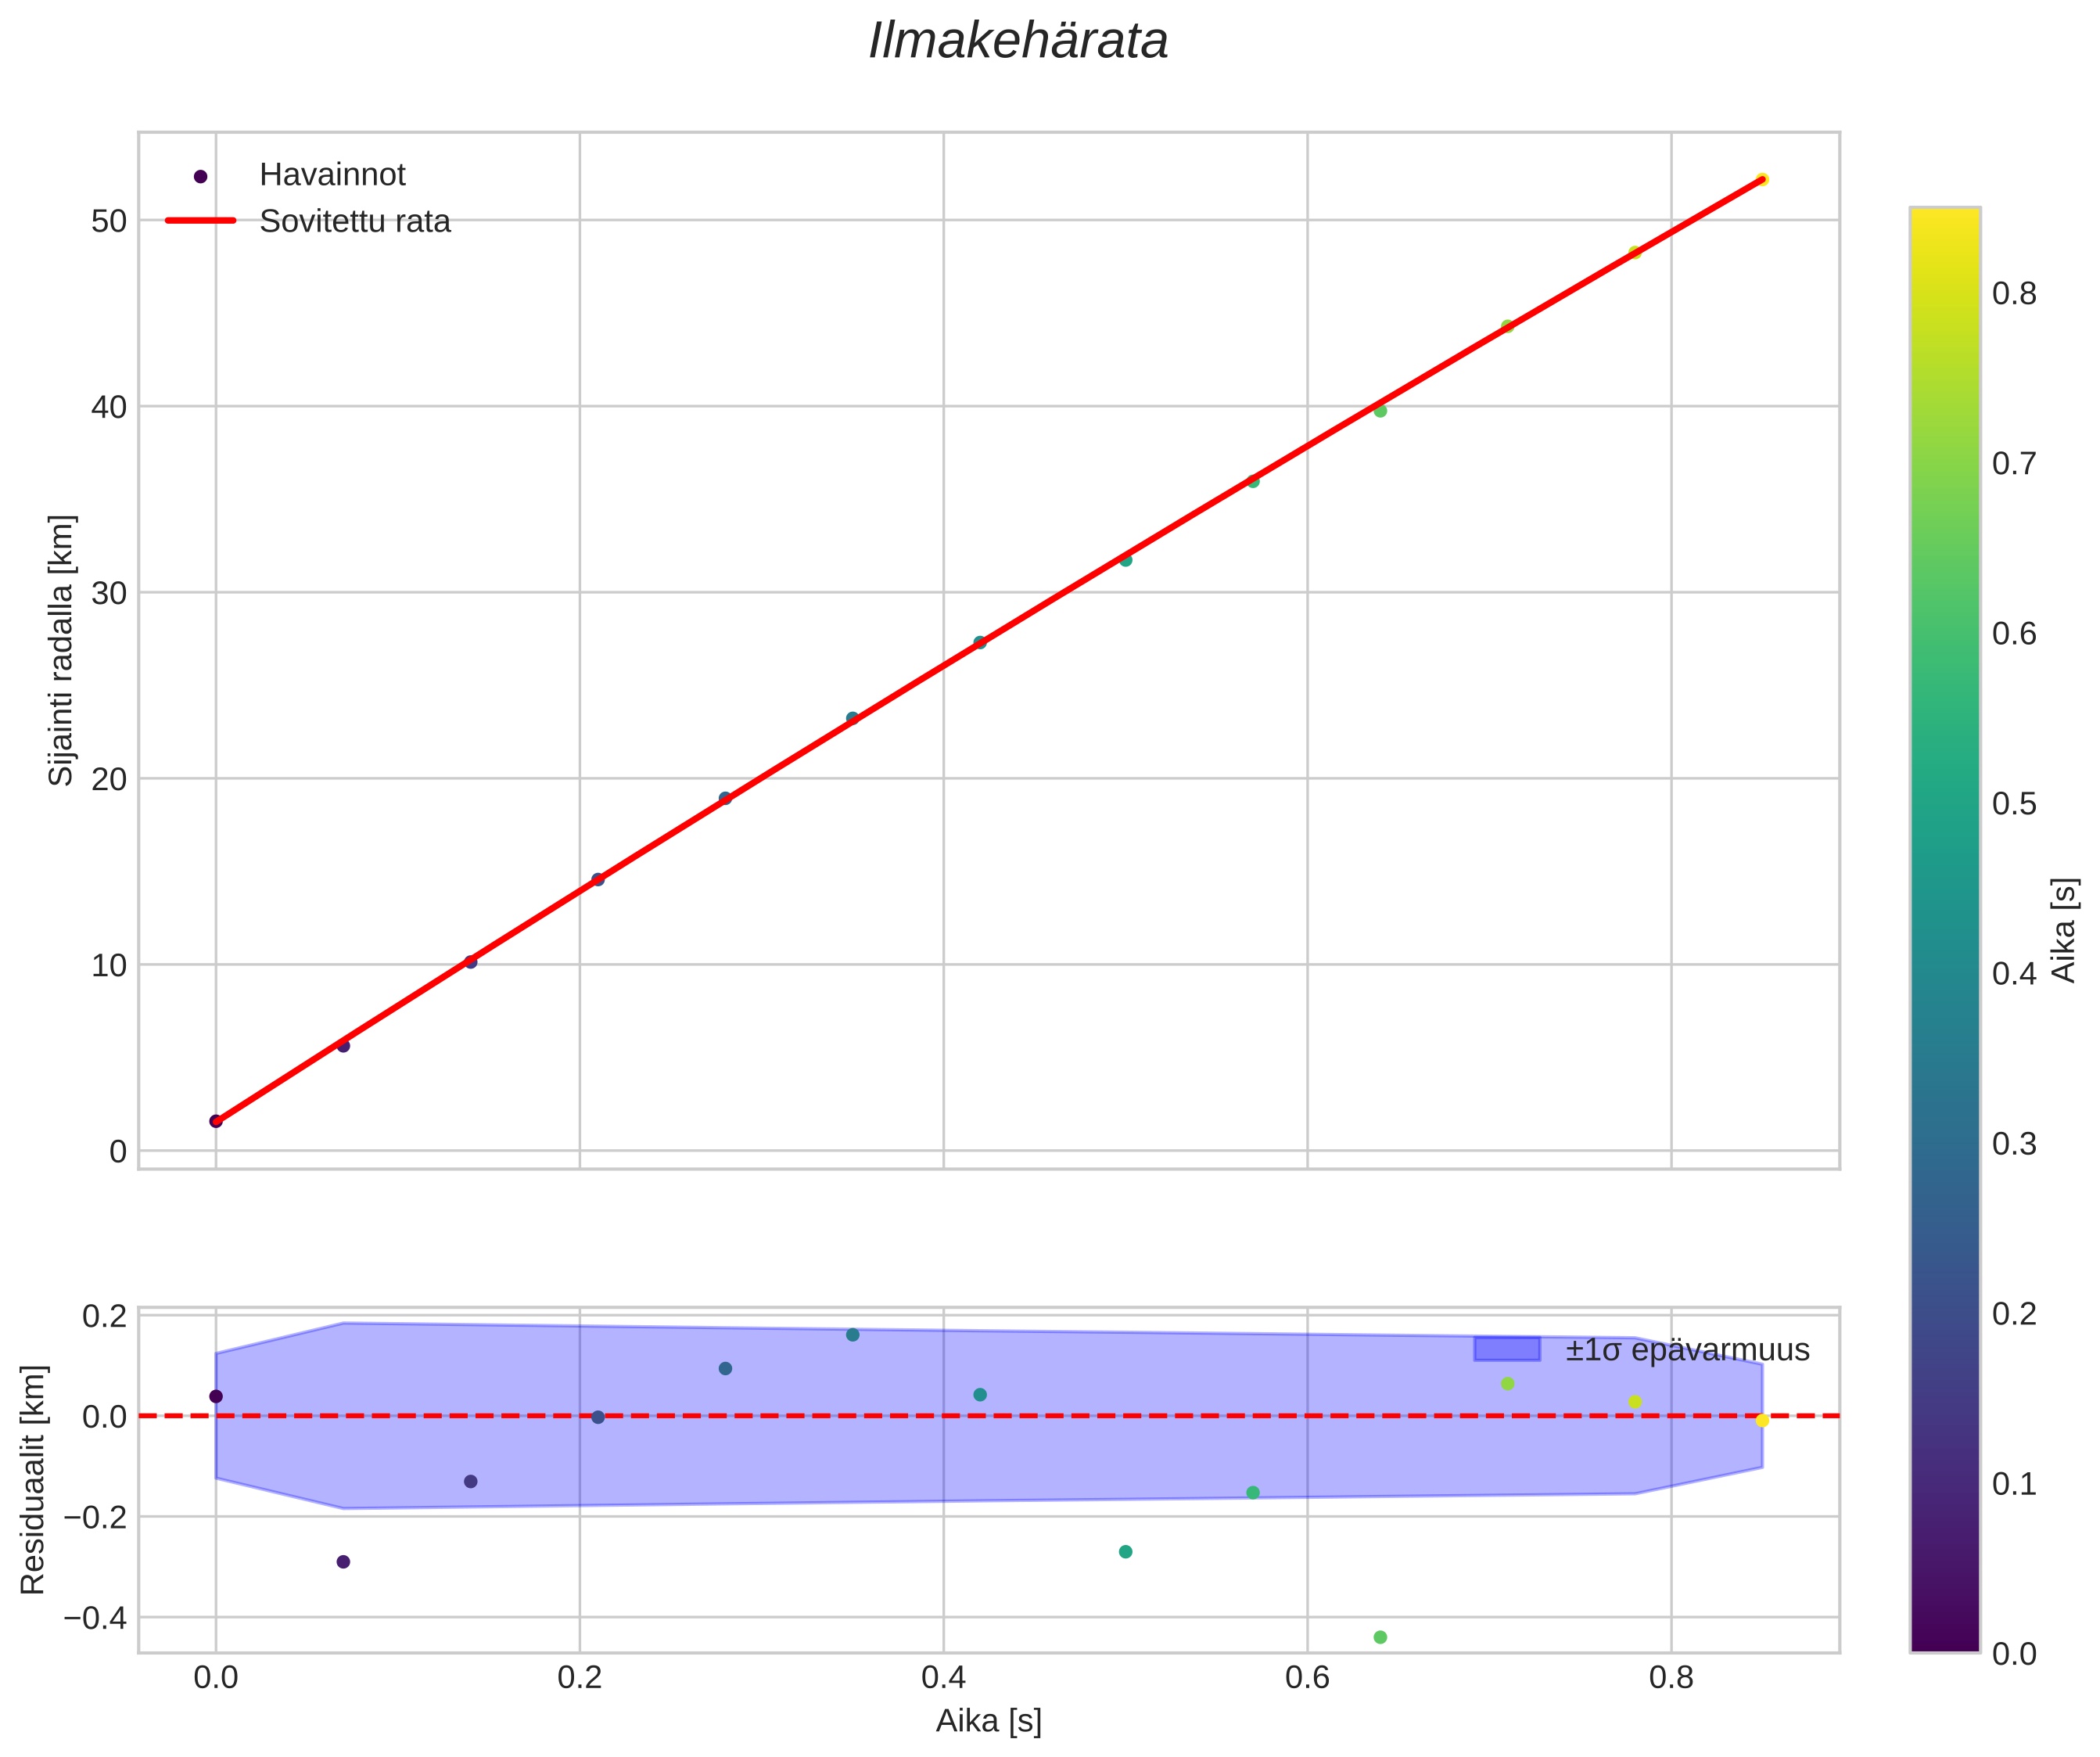Click the Sovitettu rata legend text

pyautogui.click(x=355, y=221)
